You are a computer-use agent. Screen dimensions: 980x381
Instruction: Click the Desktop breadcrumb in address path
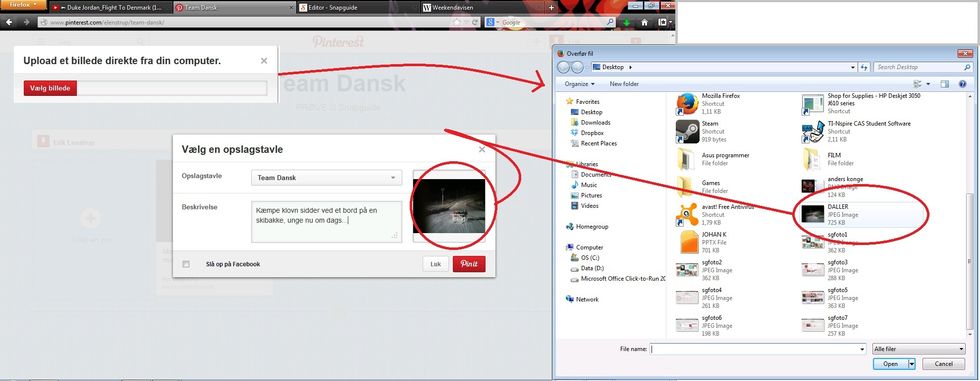click(612, 67)
